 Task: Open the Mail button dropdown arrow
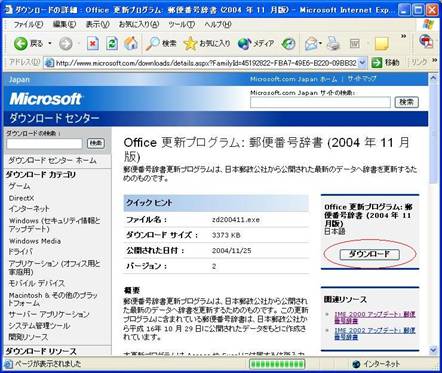click(x=320, y=44)
